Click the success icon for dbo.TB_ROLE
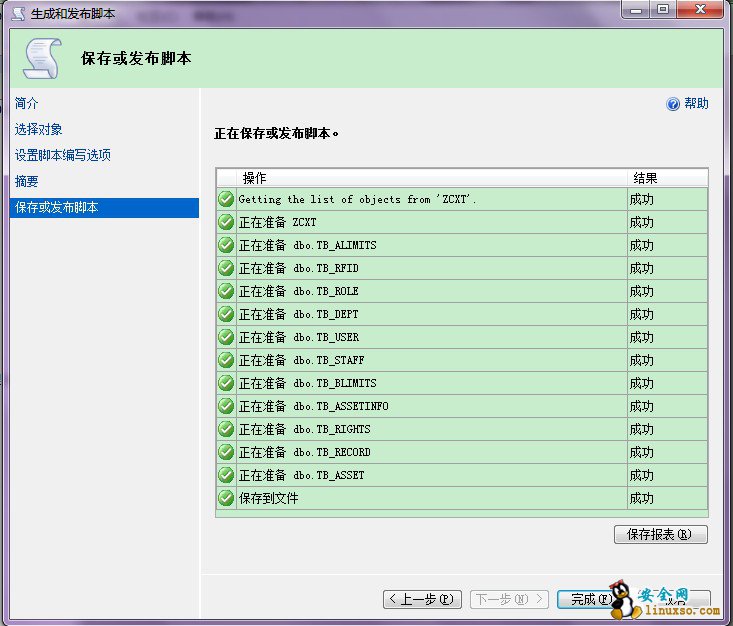 point(226,291)
